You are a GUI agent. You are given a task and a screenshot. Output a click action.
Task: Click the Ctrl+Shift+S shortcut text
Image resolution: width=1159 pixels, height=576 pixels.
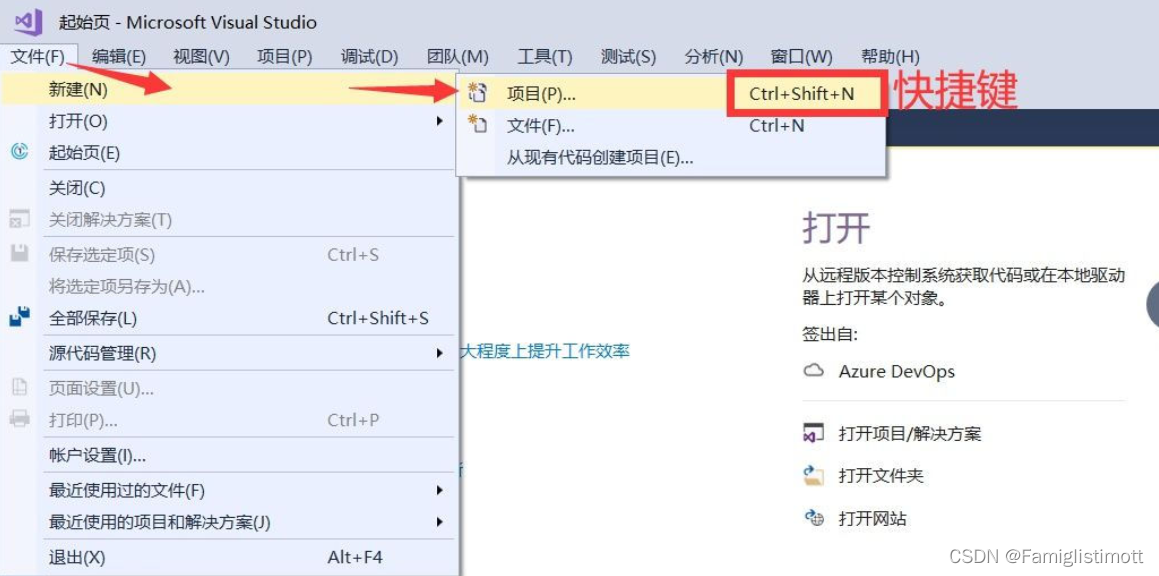point(378,318)
